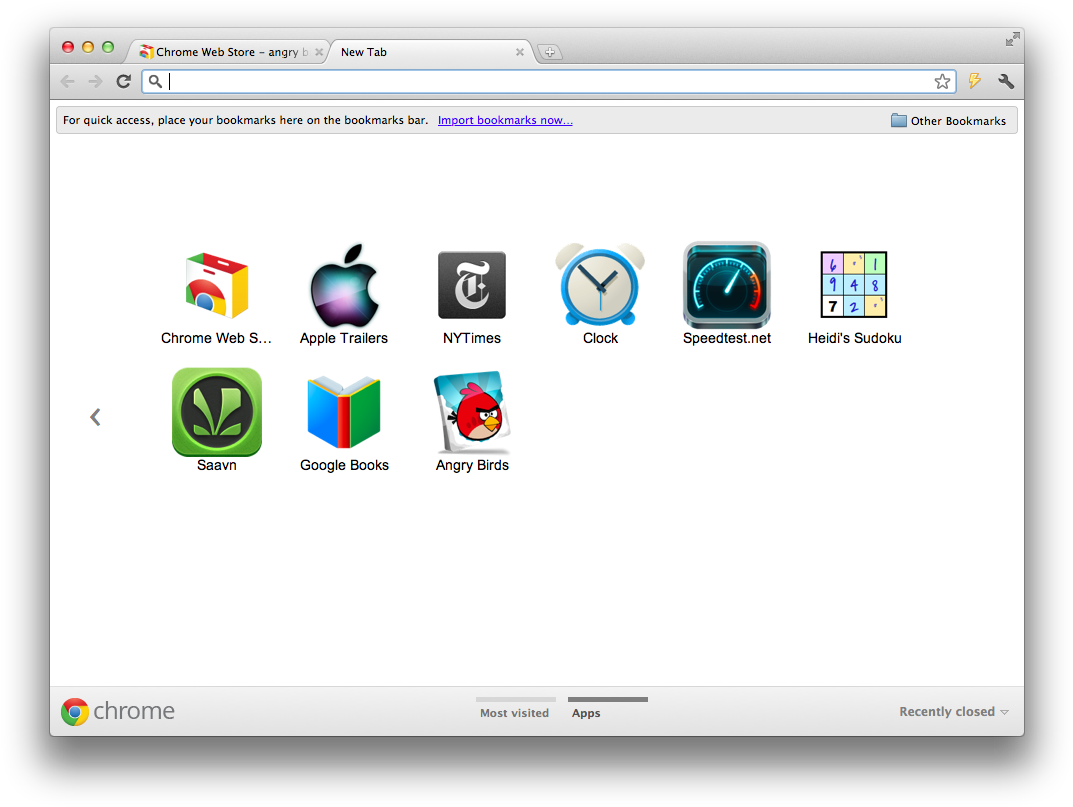This screenshot has height=807, width=1073.
Task: Launch Heidi's Sudoku
Action: pos(854,285)
